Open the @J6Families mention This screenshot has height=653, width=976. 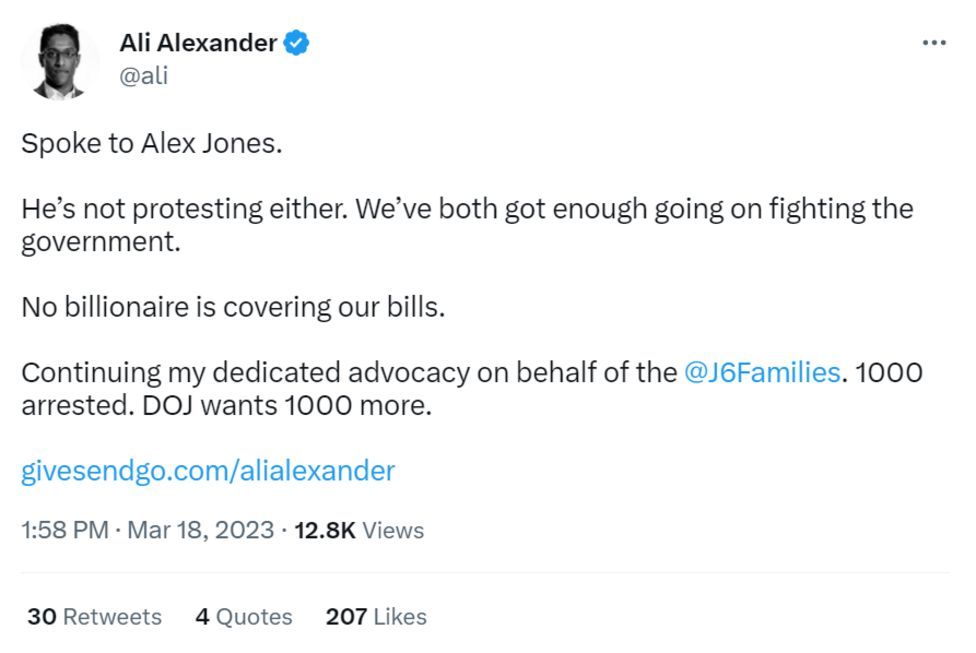762,373
